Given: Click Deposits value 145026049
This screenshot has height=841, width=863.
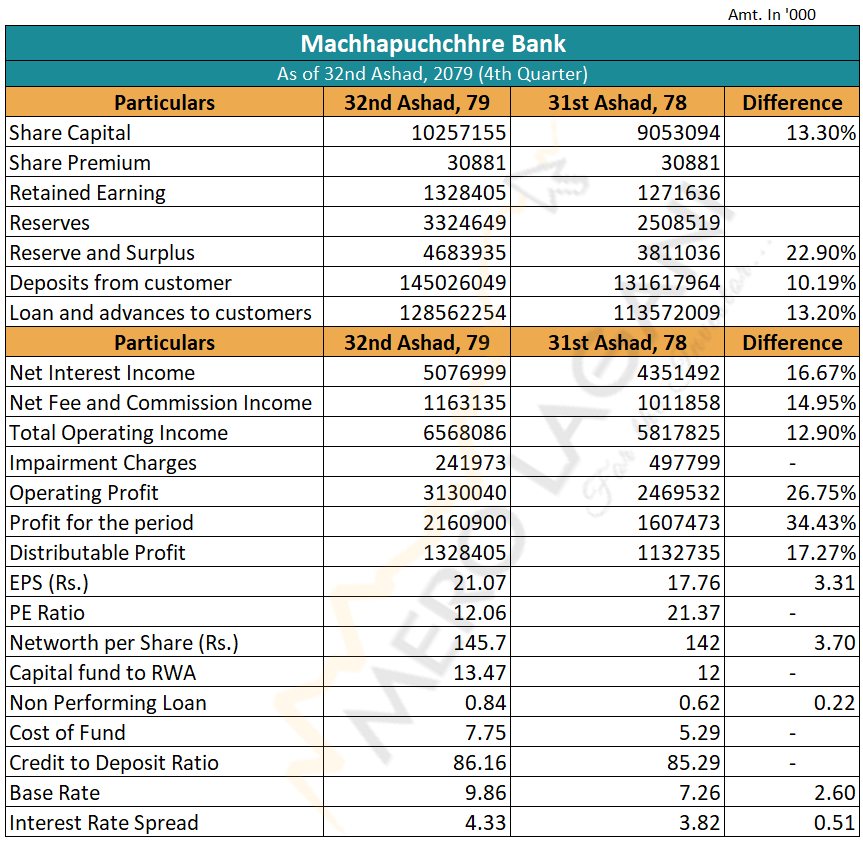Looking at the screenshot, I should point(452,283).
